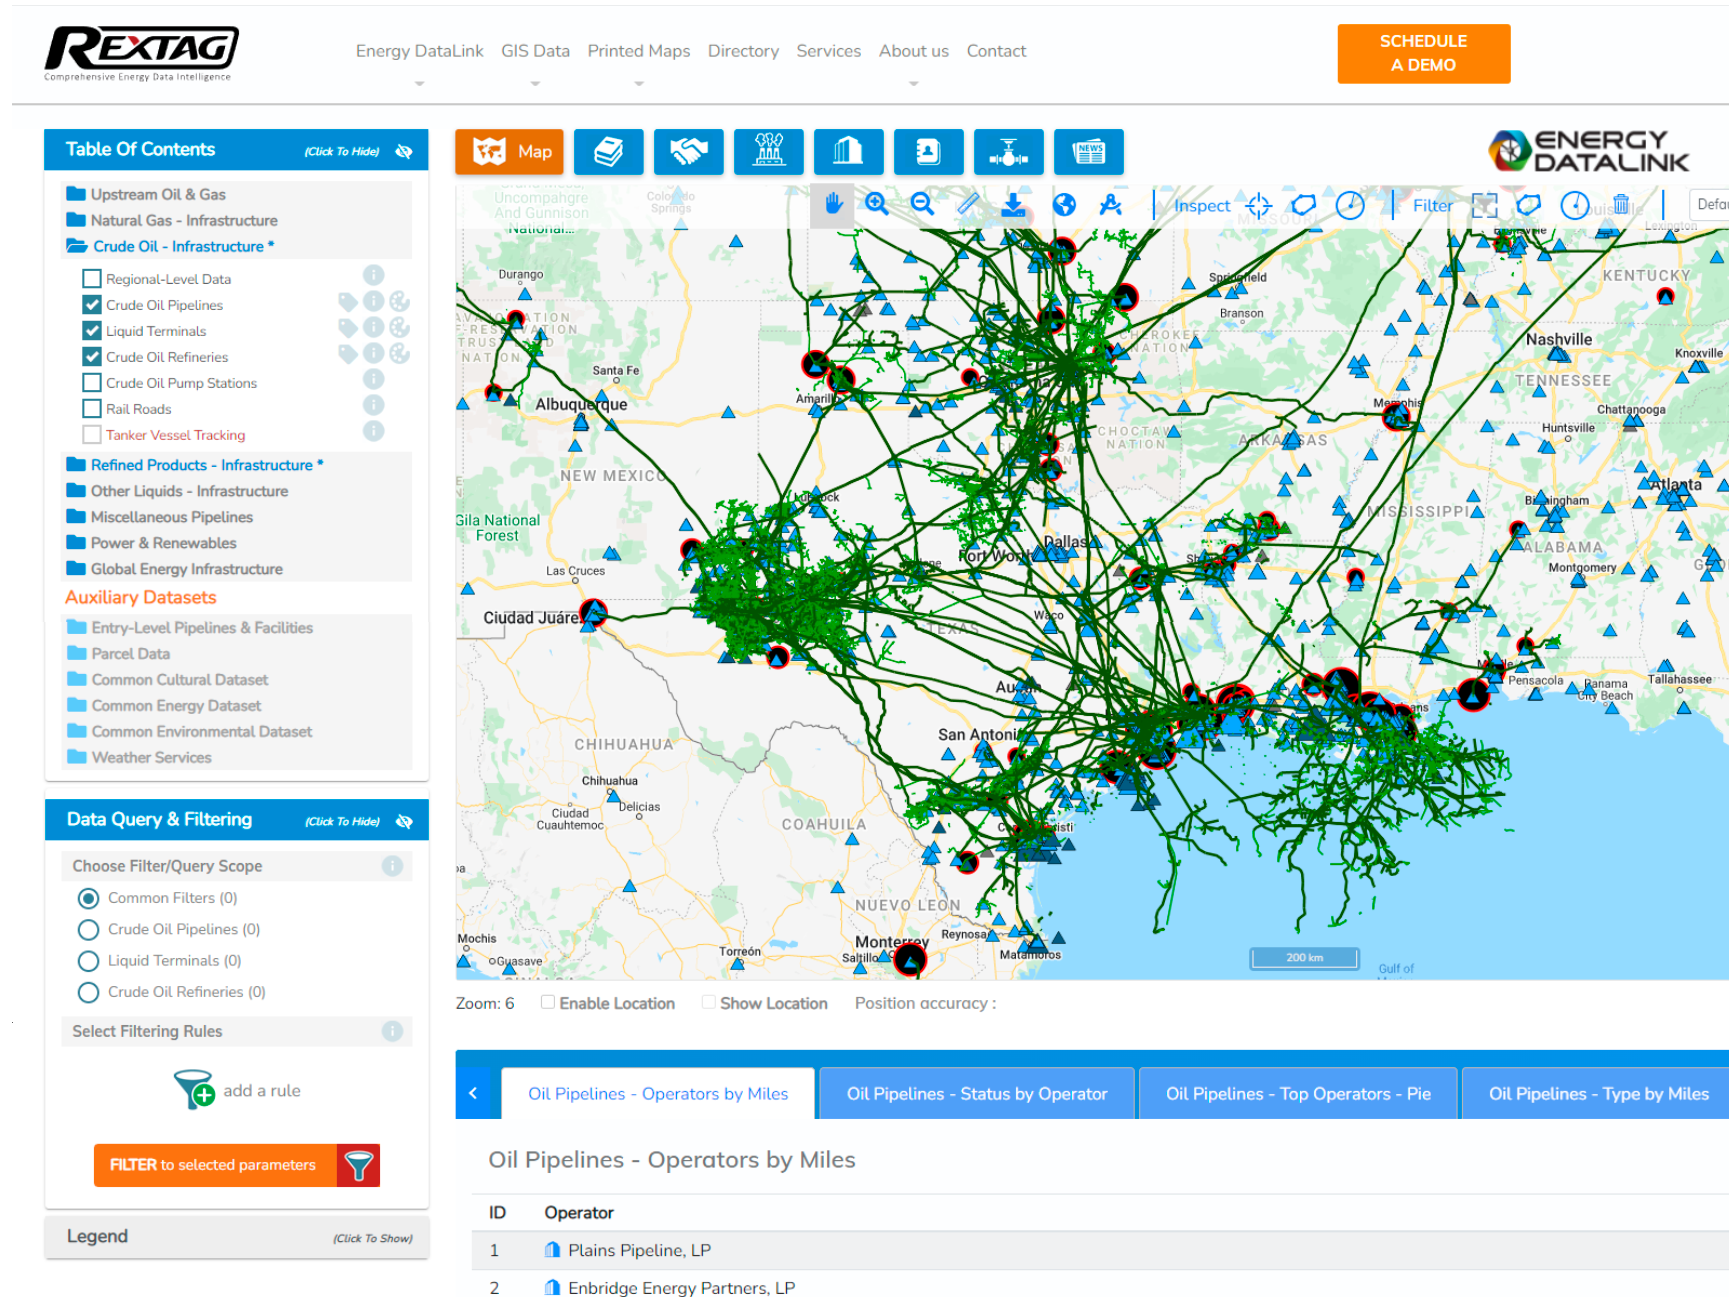Click the globe basemap icon
Viewport: 1729px width, 1297px height.
coord(1064,205)
